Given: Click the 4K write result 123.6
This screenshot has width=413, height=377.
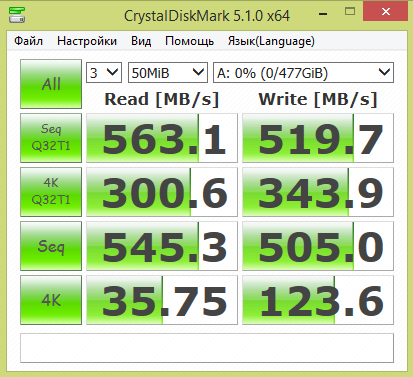Looking at the screenshot, I should (x=318, y=300).
